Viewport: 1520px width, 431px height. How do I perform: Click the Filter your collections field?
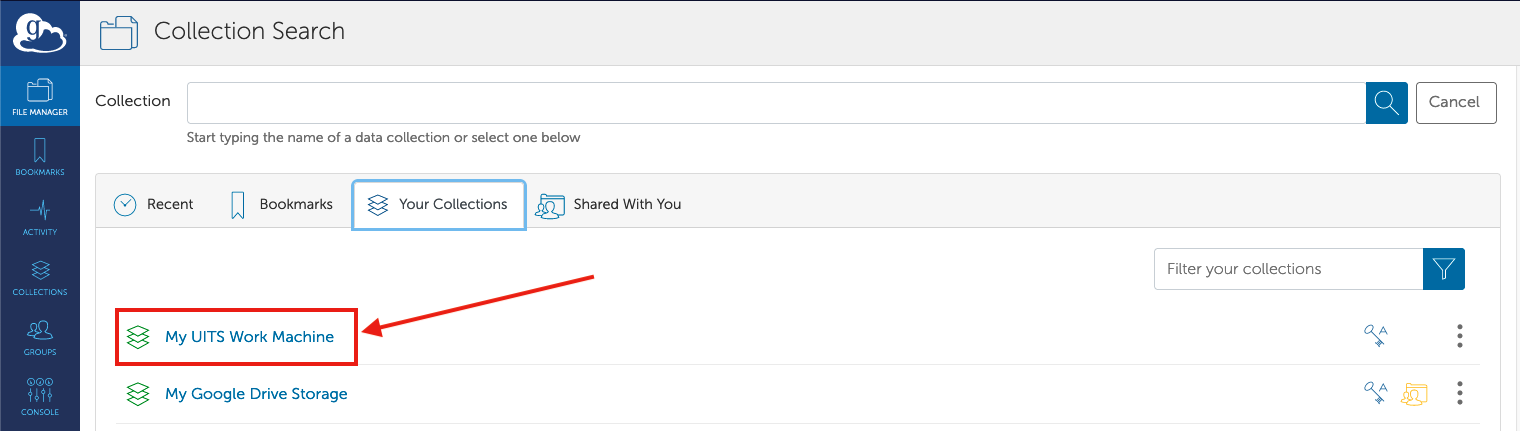(1288, 268)
